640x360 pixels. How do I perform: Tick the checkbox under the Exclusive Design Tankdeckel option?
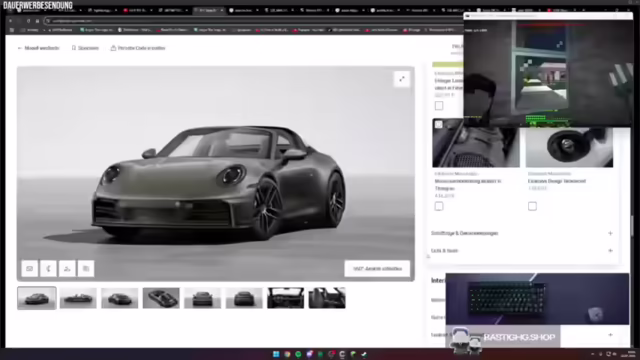tap(532, 206)
